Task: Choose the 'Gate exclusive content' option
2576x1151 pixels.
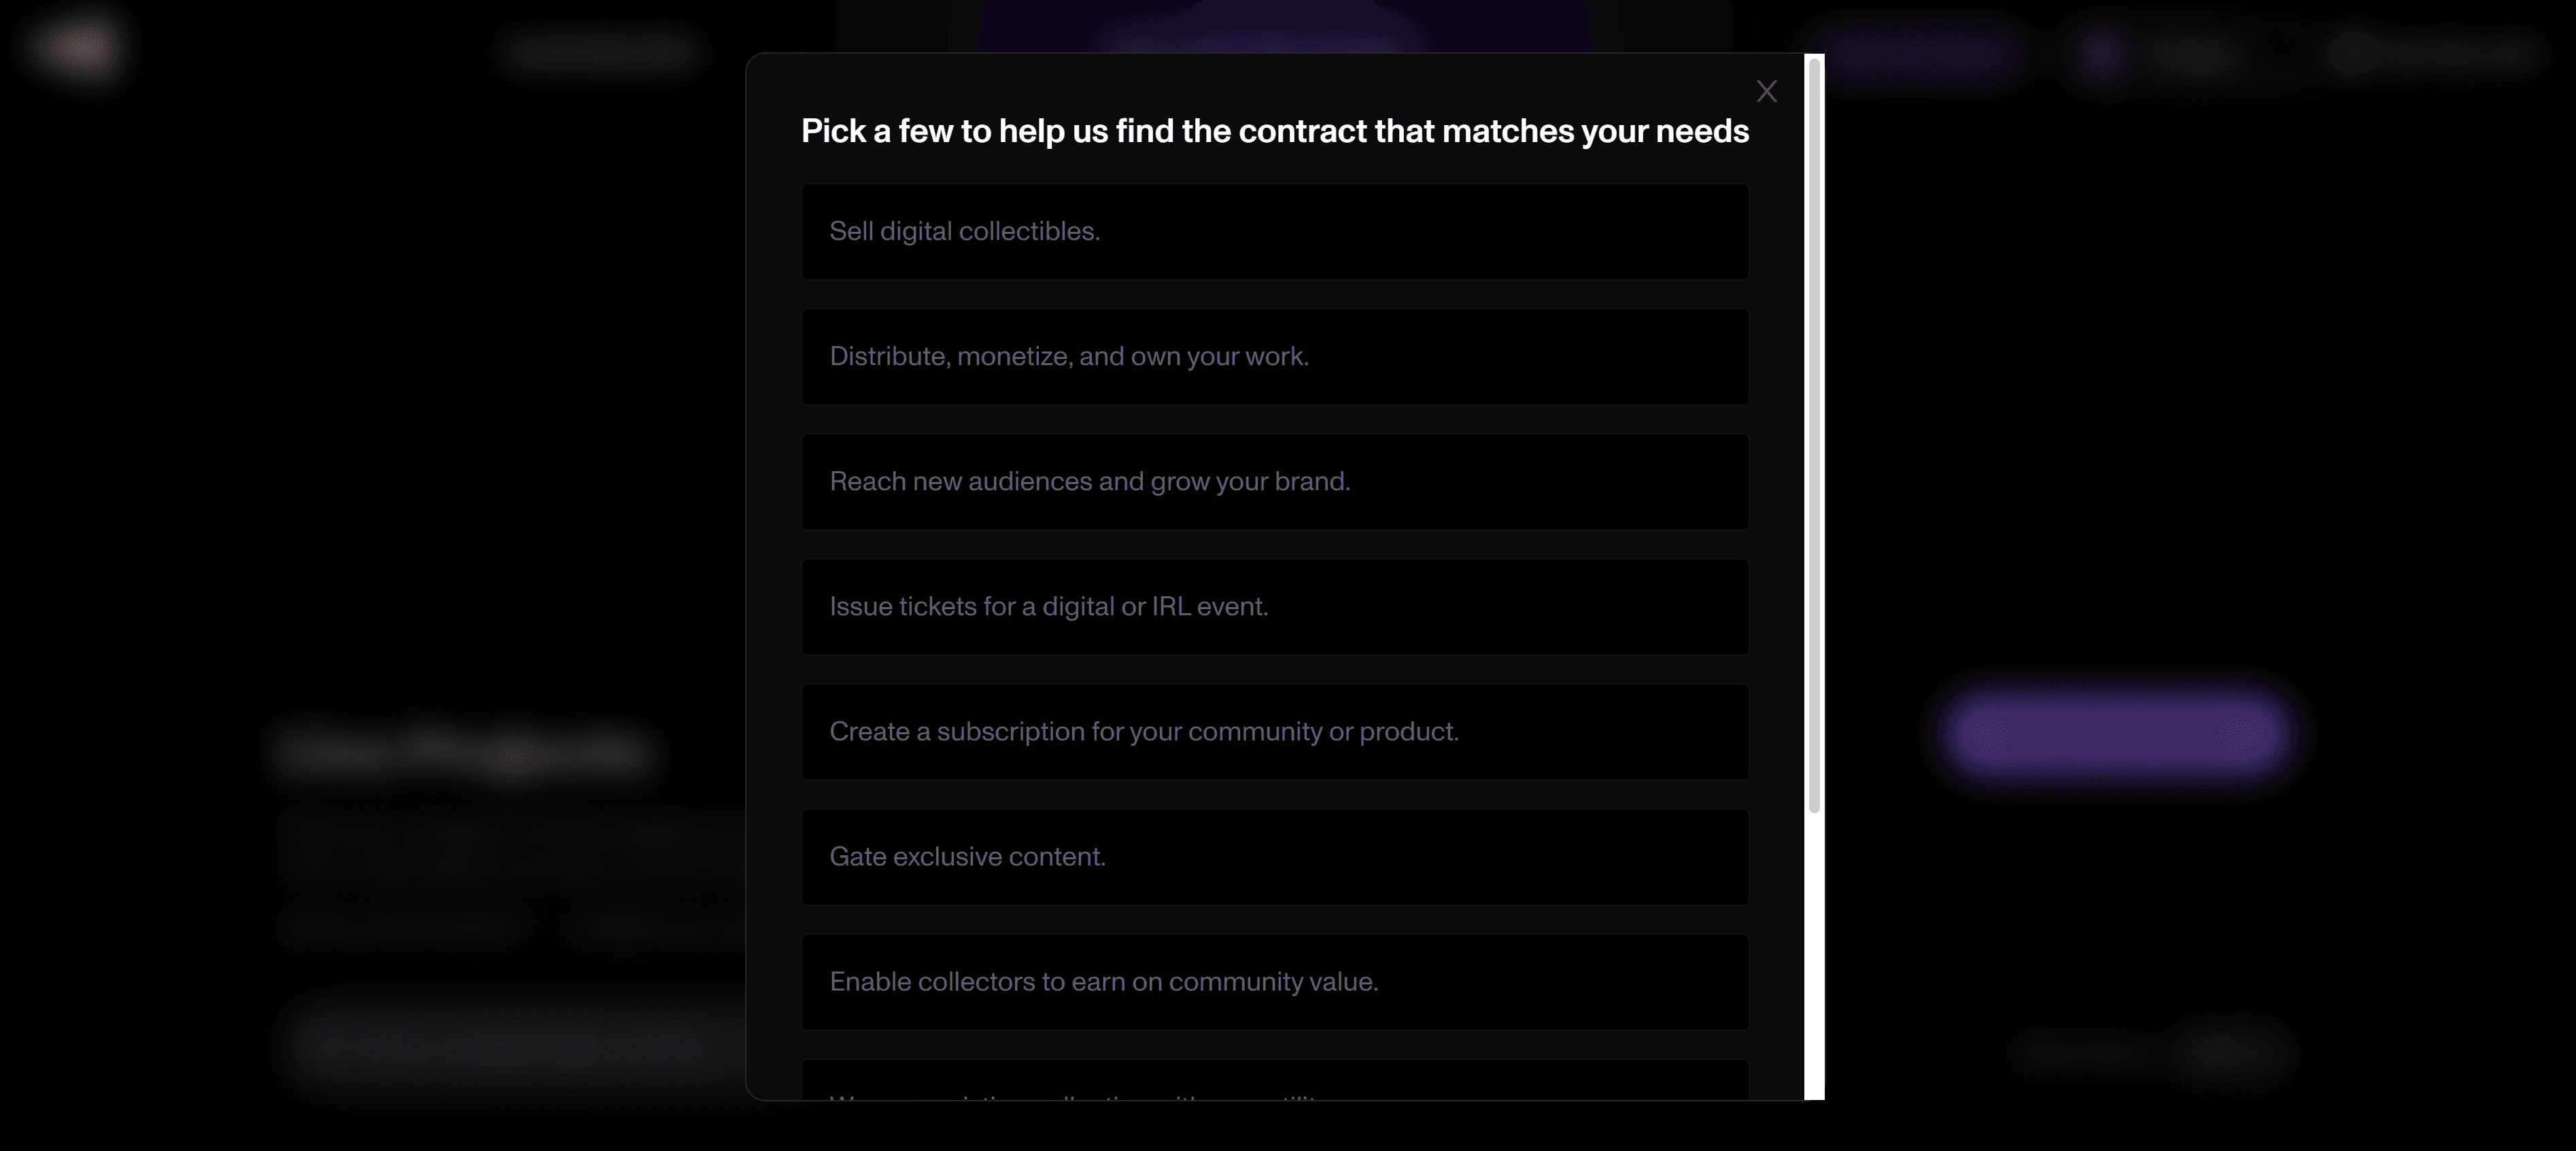Action: click(1275, 856)
